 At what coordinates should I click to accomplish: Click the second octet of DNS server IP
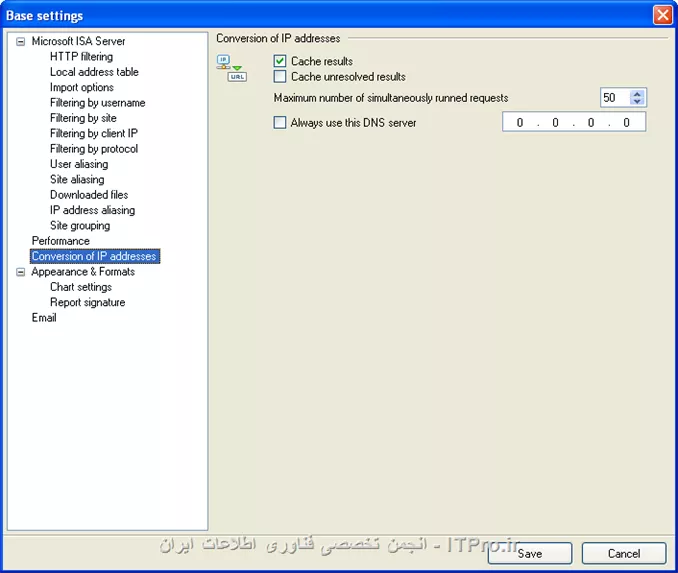click(x=555, y=123)
